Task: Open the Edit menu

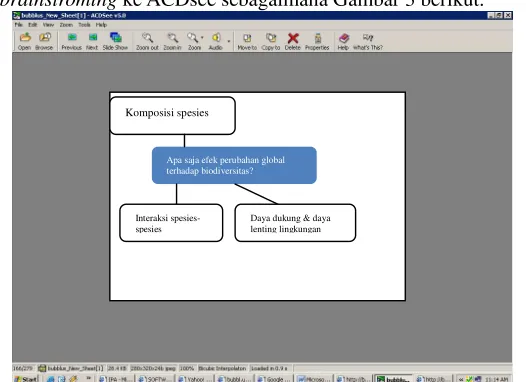Action: pos(33,25)
